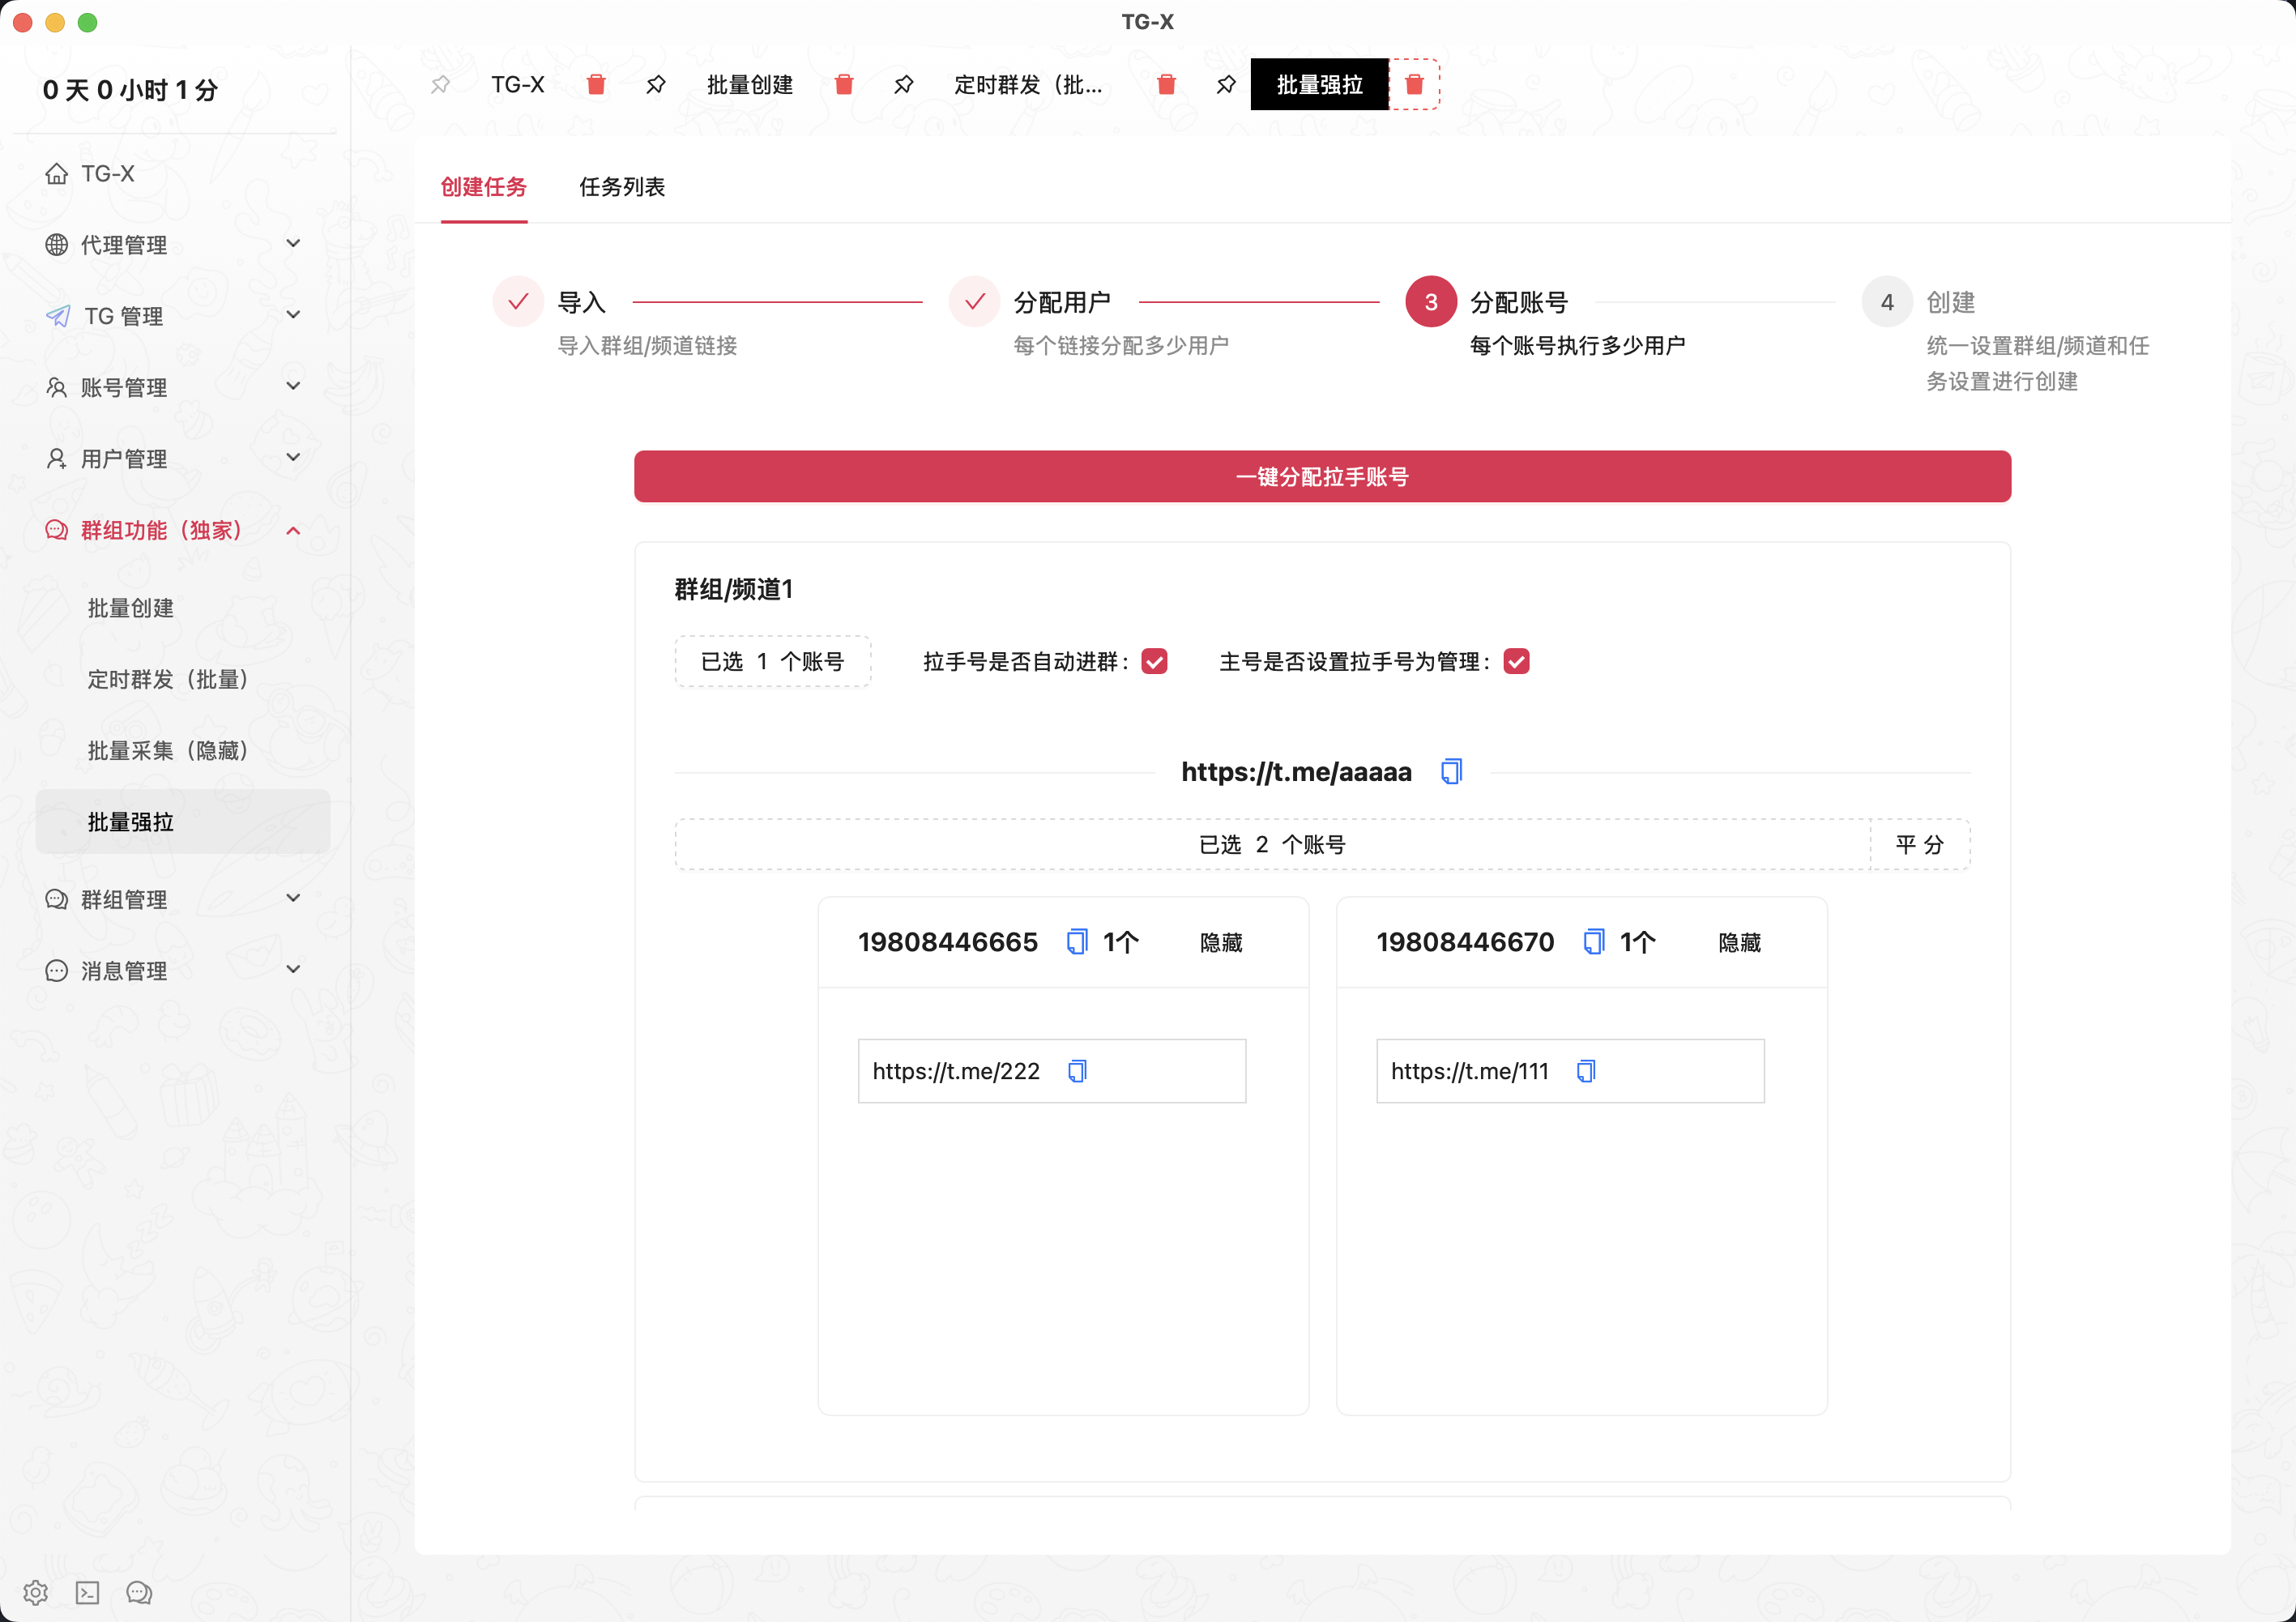Click the TG-X home icon in sidebar
The width and height of the screenshot is (2296, 1622).
tap(57, 174)
